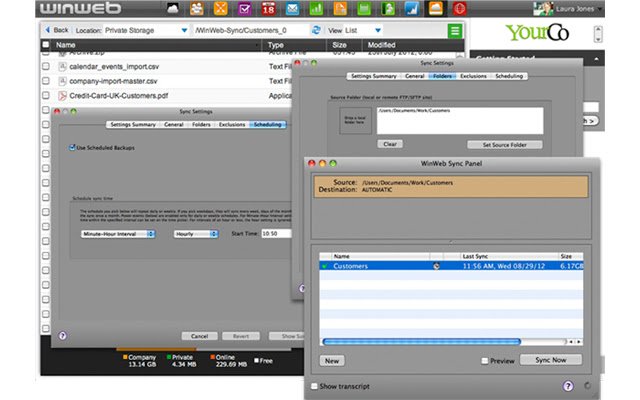Open the Location Private Storage dropdown
Screen dimensions: 640x400
(x=184, y=30)
